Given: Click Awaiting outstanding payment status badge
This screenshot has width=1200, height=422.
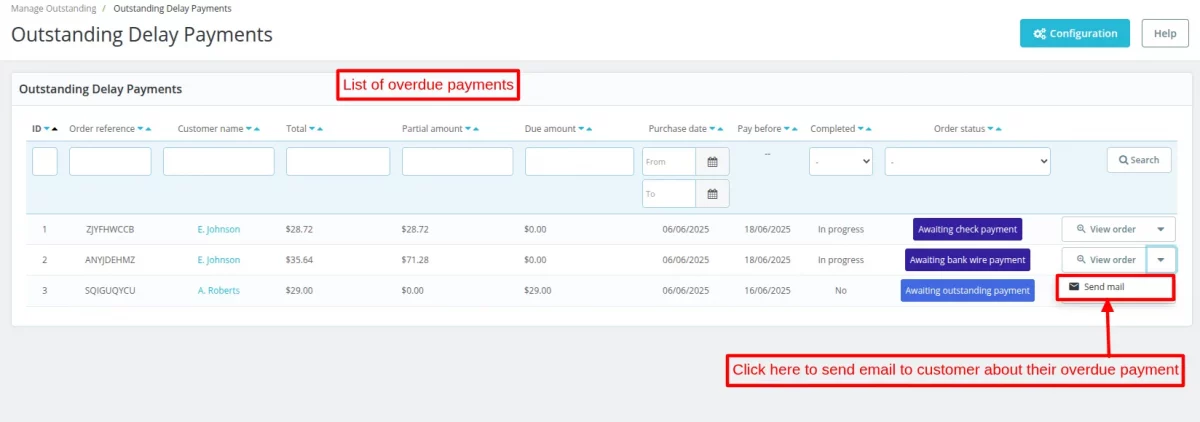Looking at the screenshot, I should tap(968, 291).
